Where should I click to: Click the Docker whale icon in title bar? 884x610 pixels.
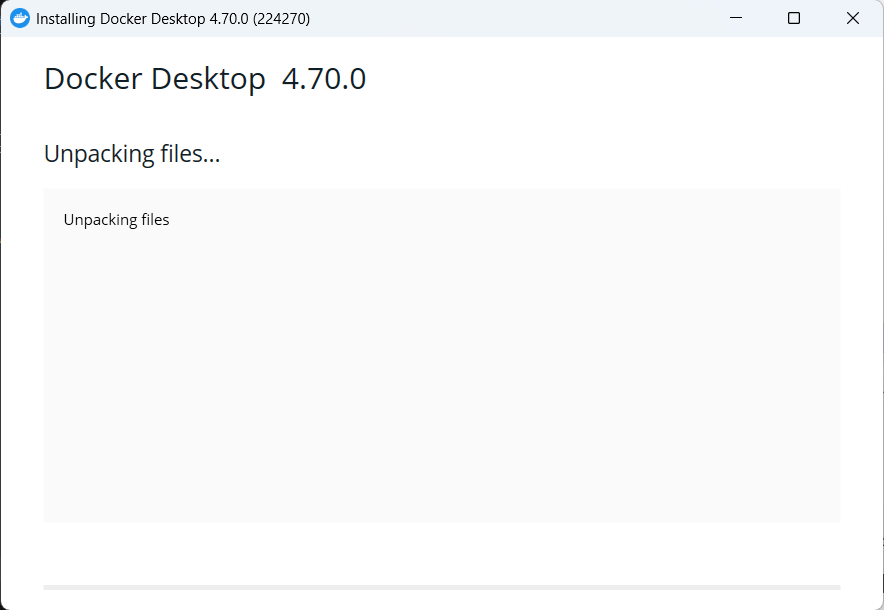pyautogui.click(x=20, y=19)
